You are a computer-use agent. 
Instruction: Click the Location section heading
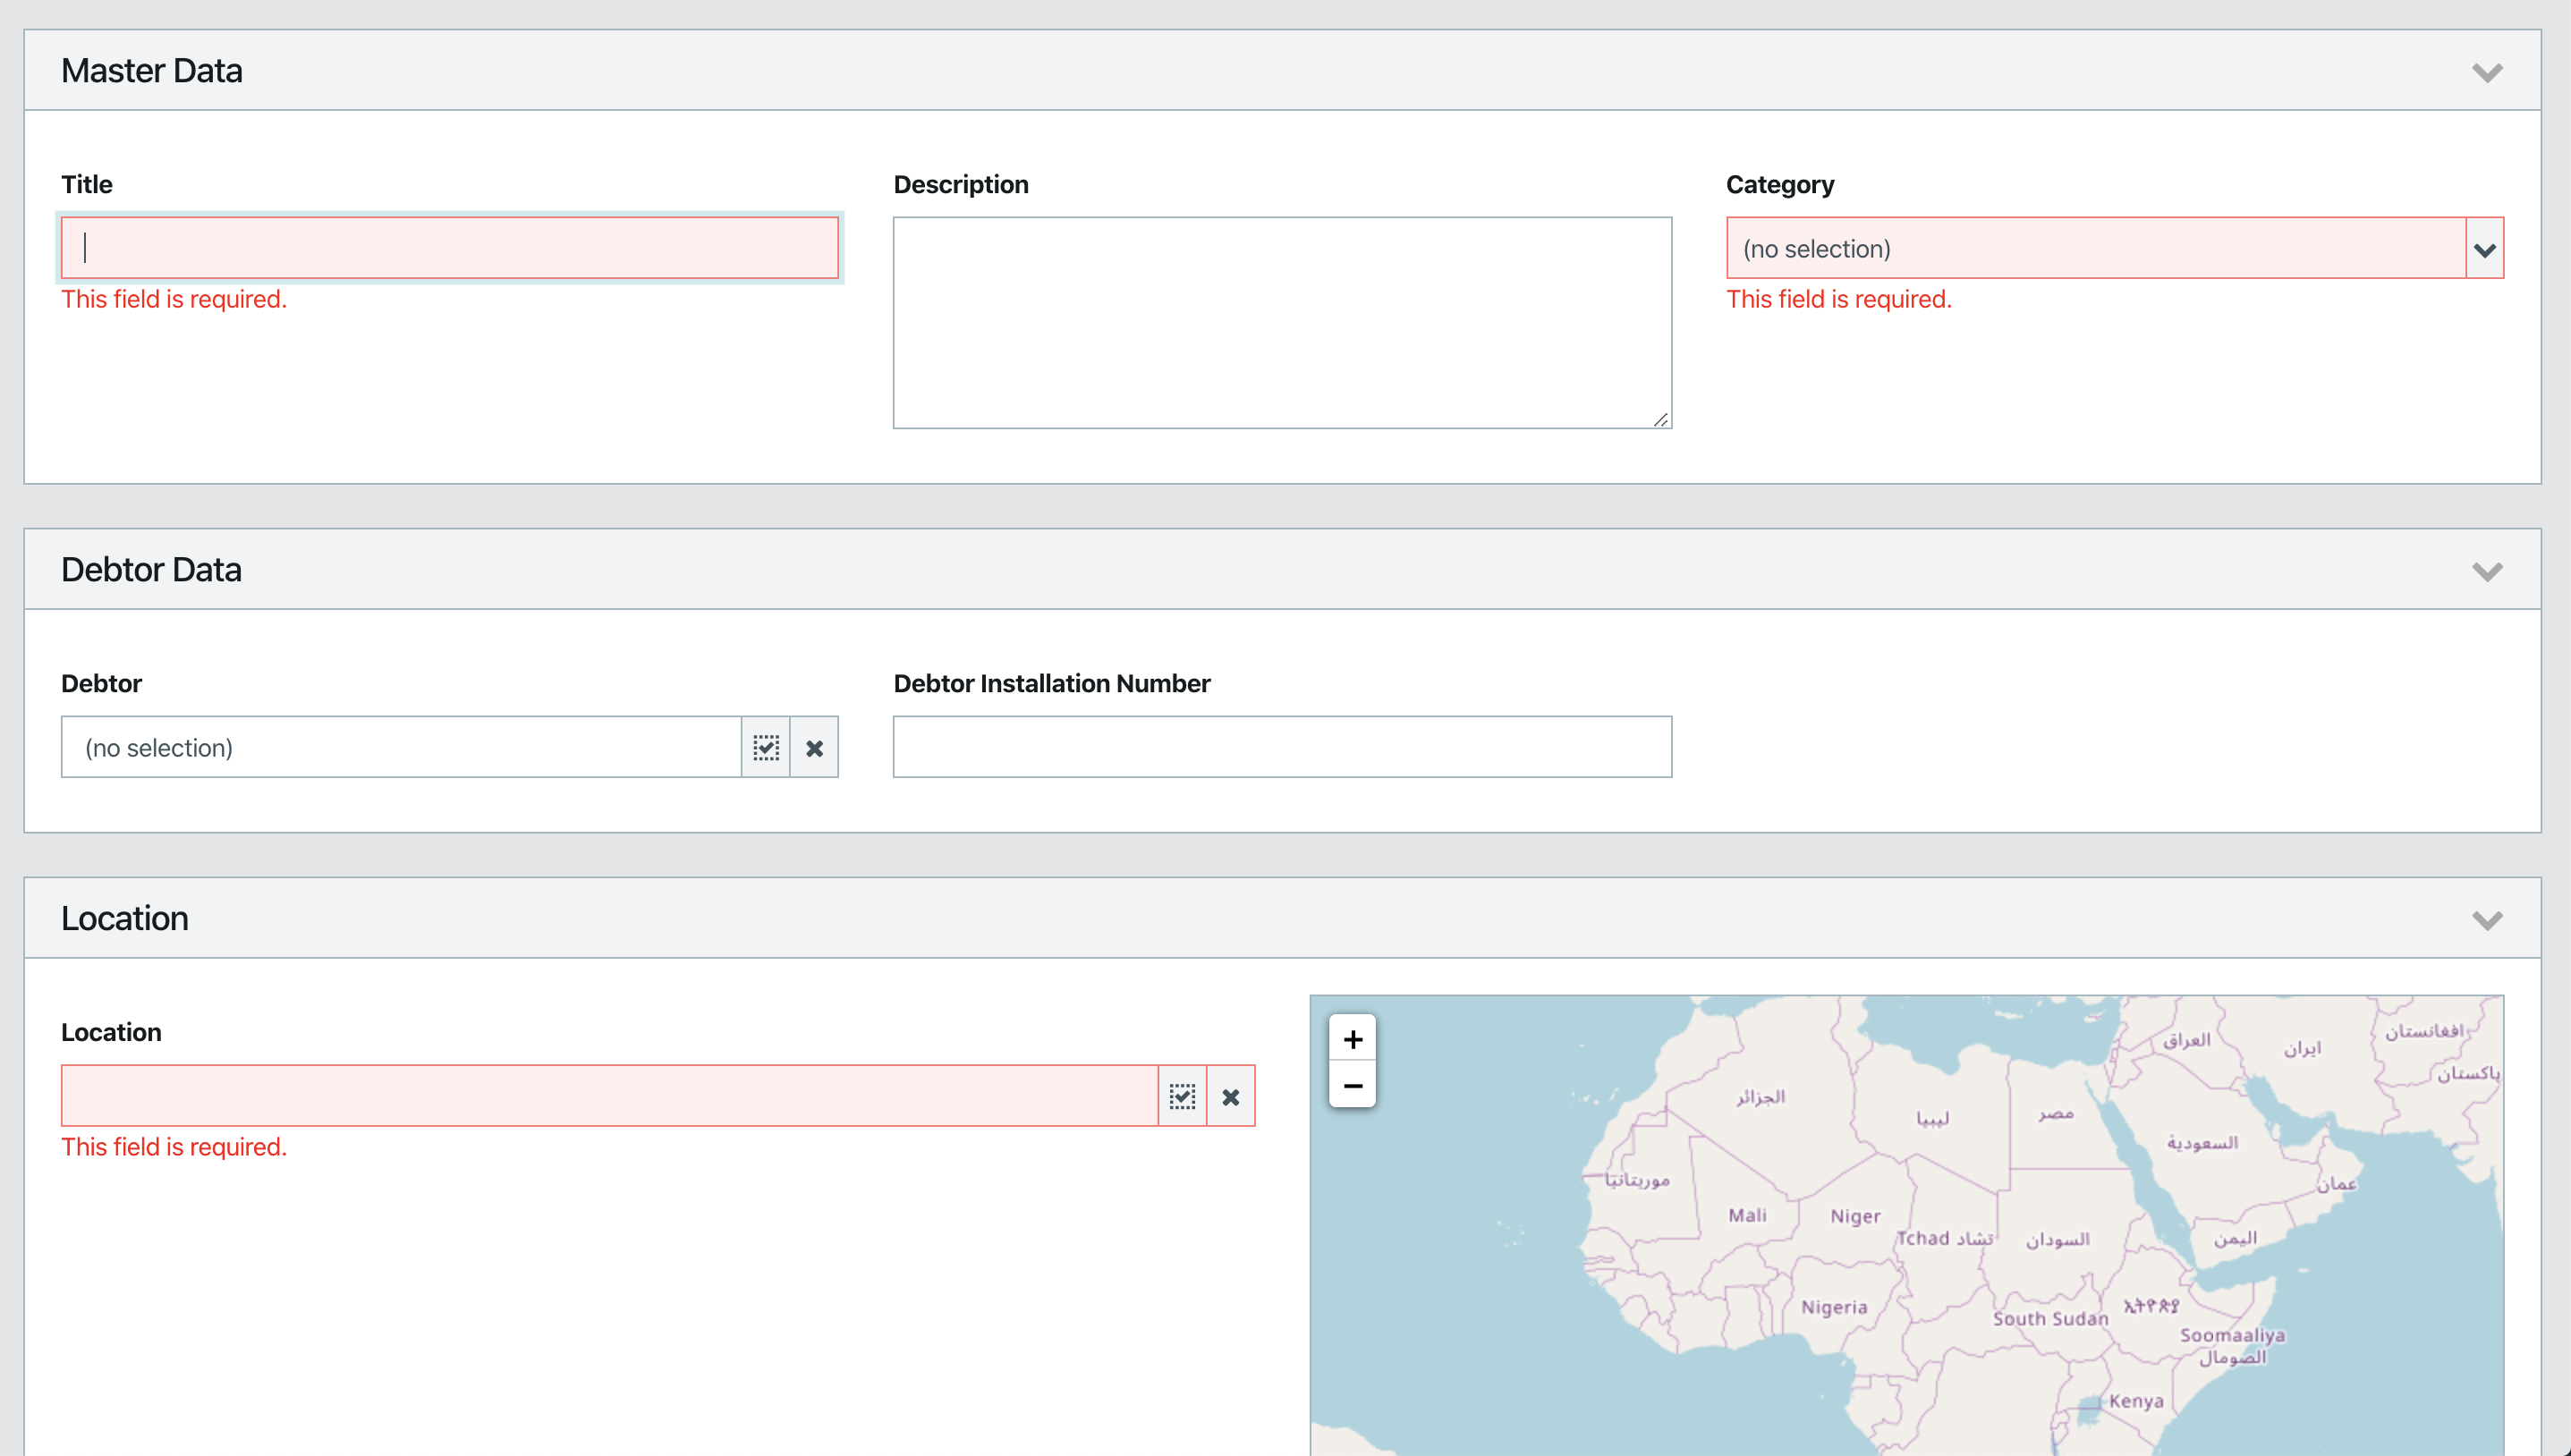pyautogui.click(x=125, y=918)
